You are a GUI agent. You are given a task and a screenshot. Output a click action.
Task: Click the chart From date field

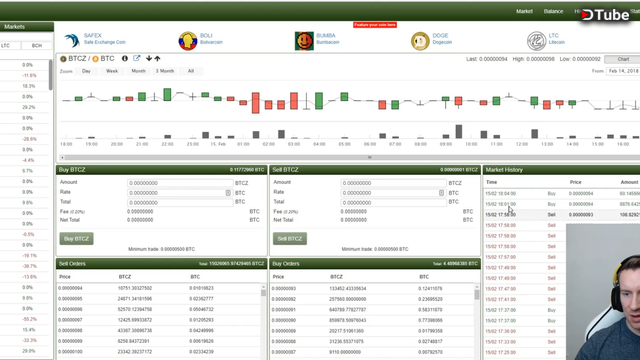coord(623,71)
